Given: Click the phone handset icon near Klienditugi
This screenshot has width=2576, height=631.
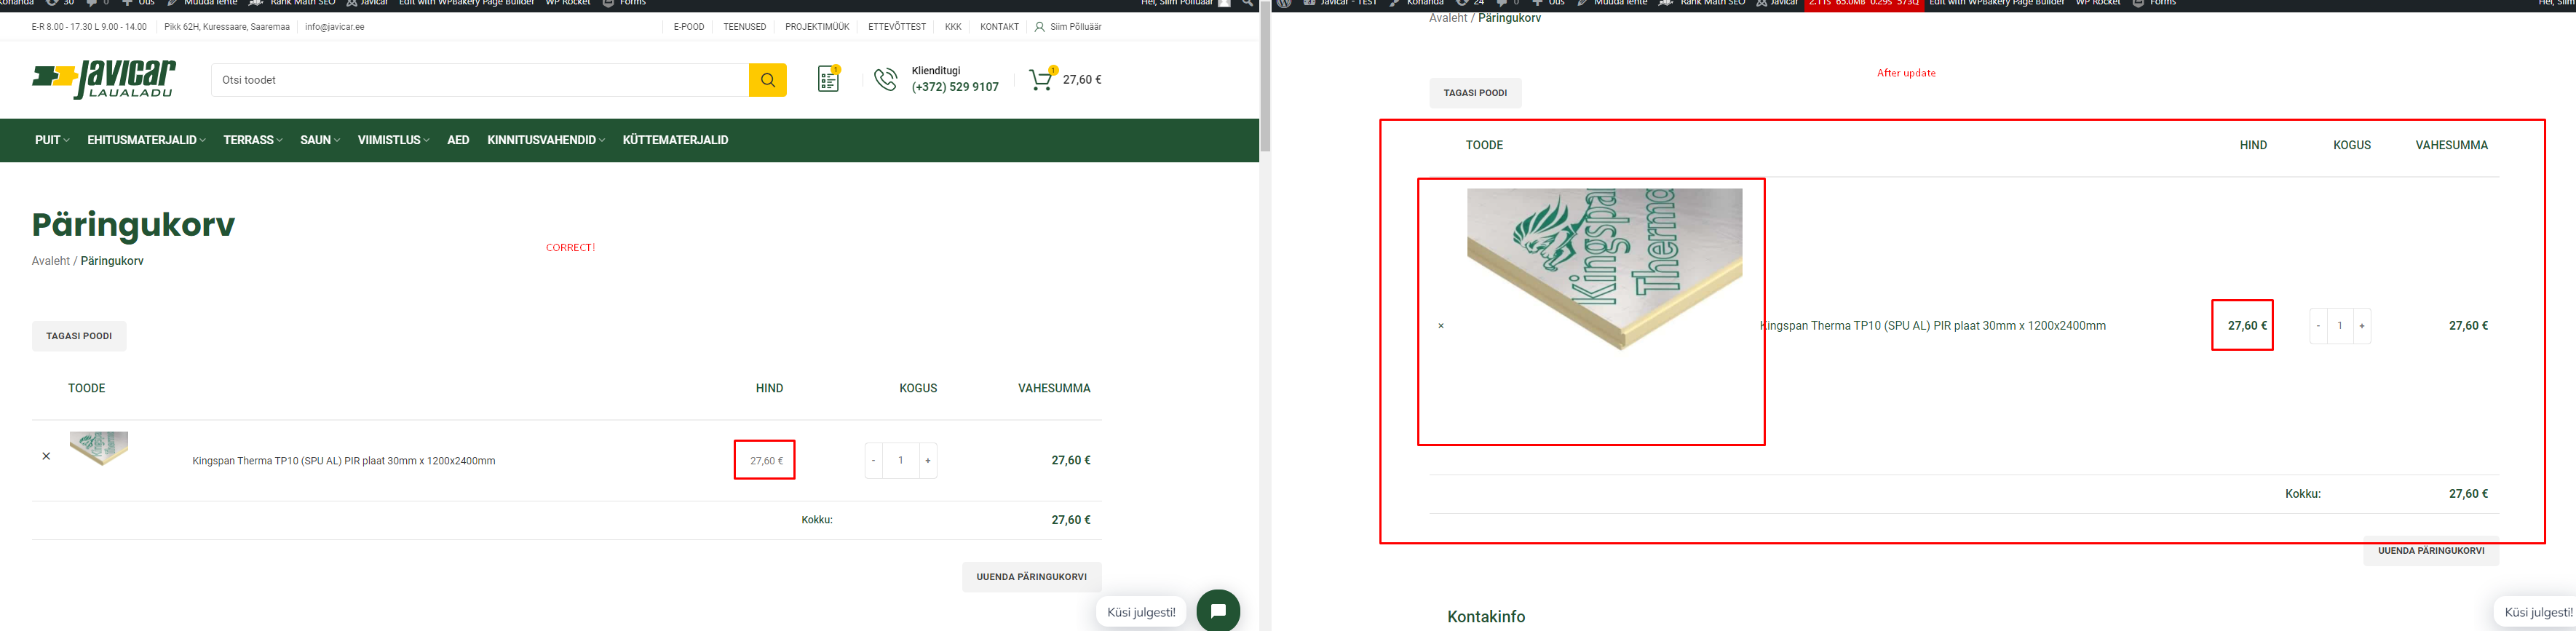Looking at the screenshot, I should click(x=886, y=79).
